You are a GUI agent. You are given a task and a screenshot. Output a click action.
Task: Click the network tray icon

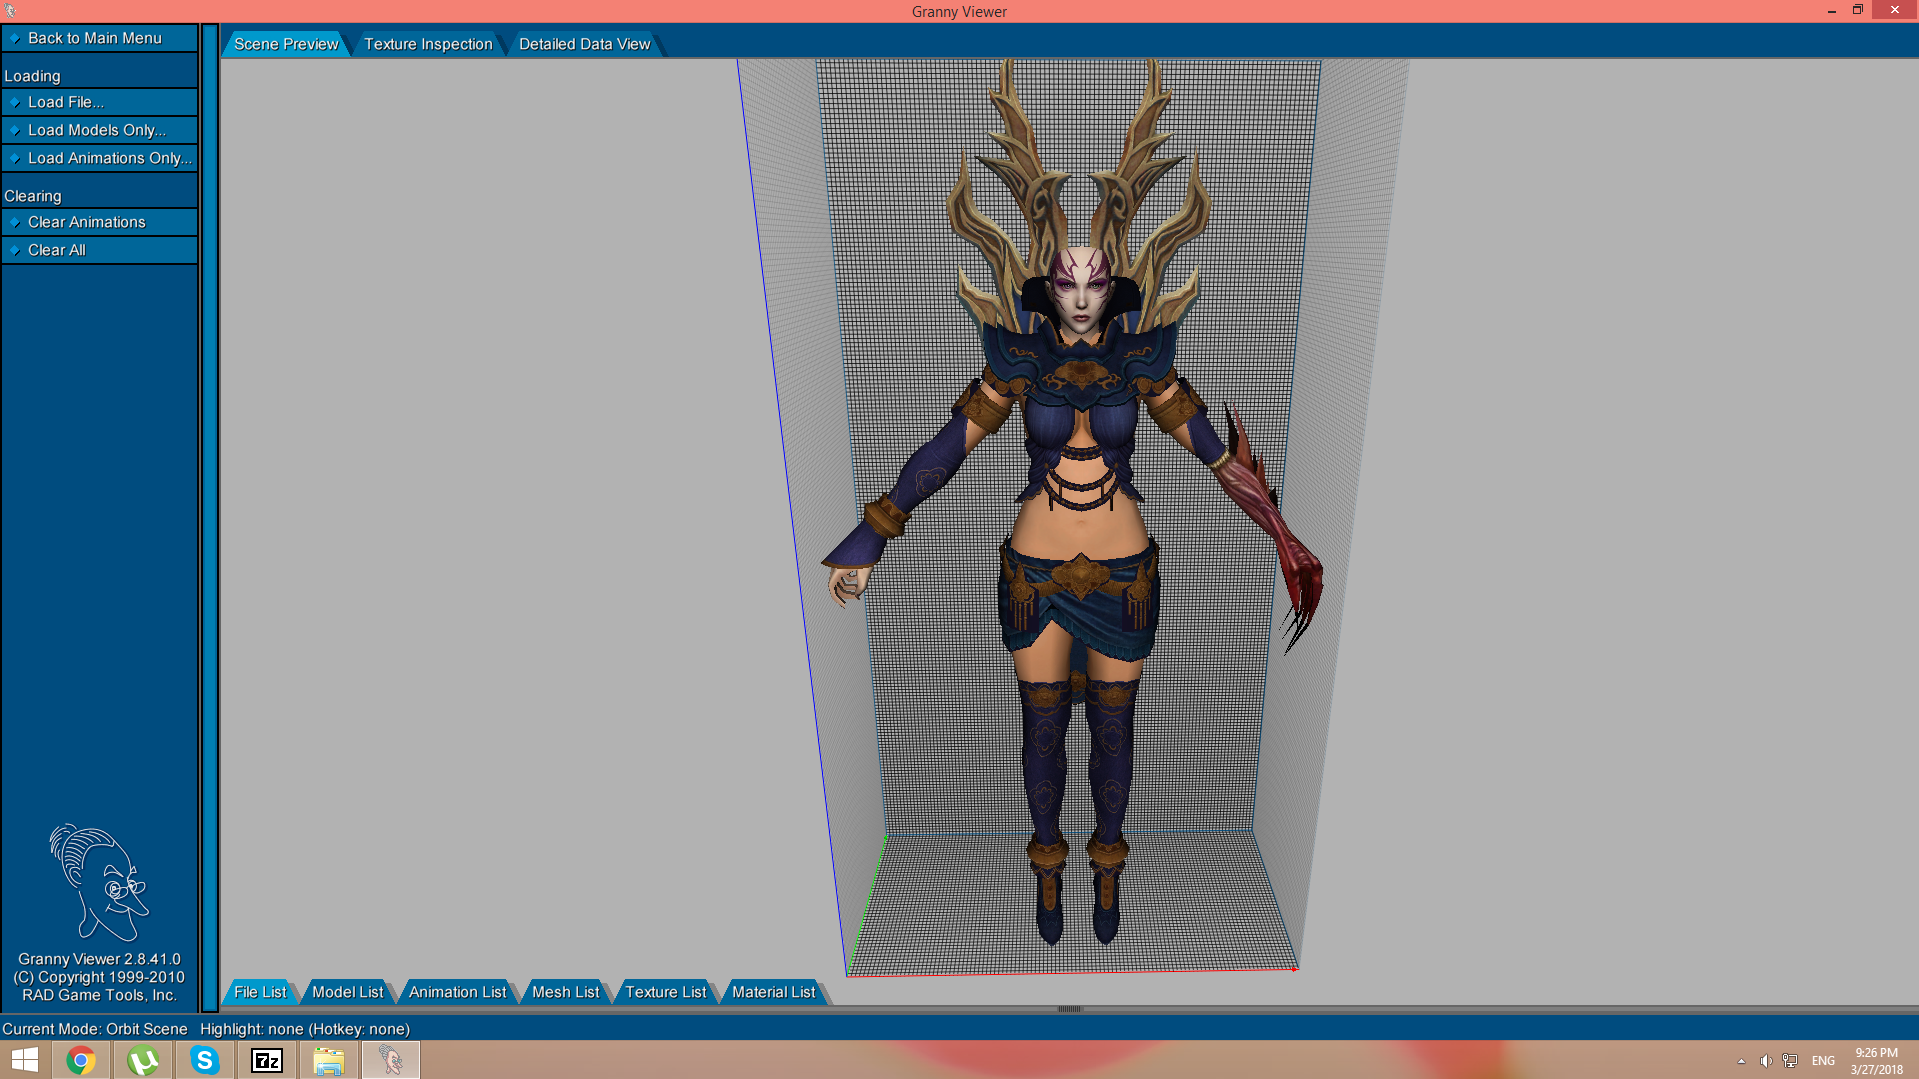[x=1790, y=1061]
